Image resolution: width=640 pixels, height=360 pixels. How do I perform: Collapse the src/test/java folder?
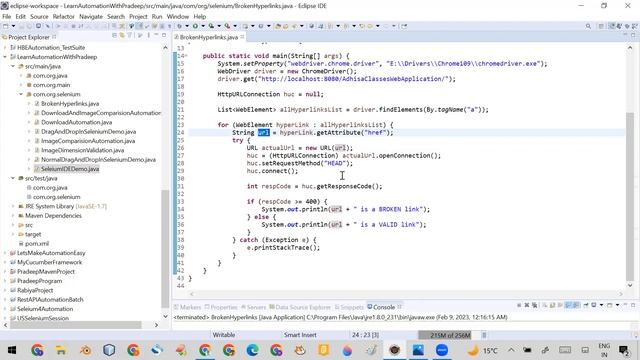coord(13,178)
